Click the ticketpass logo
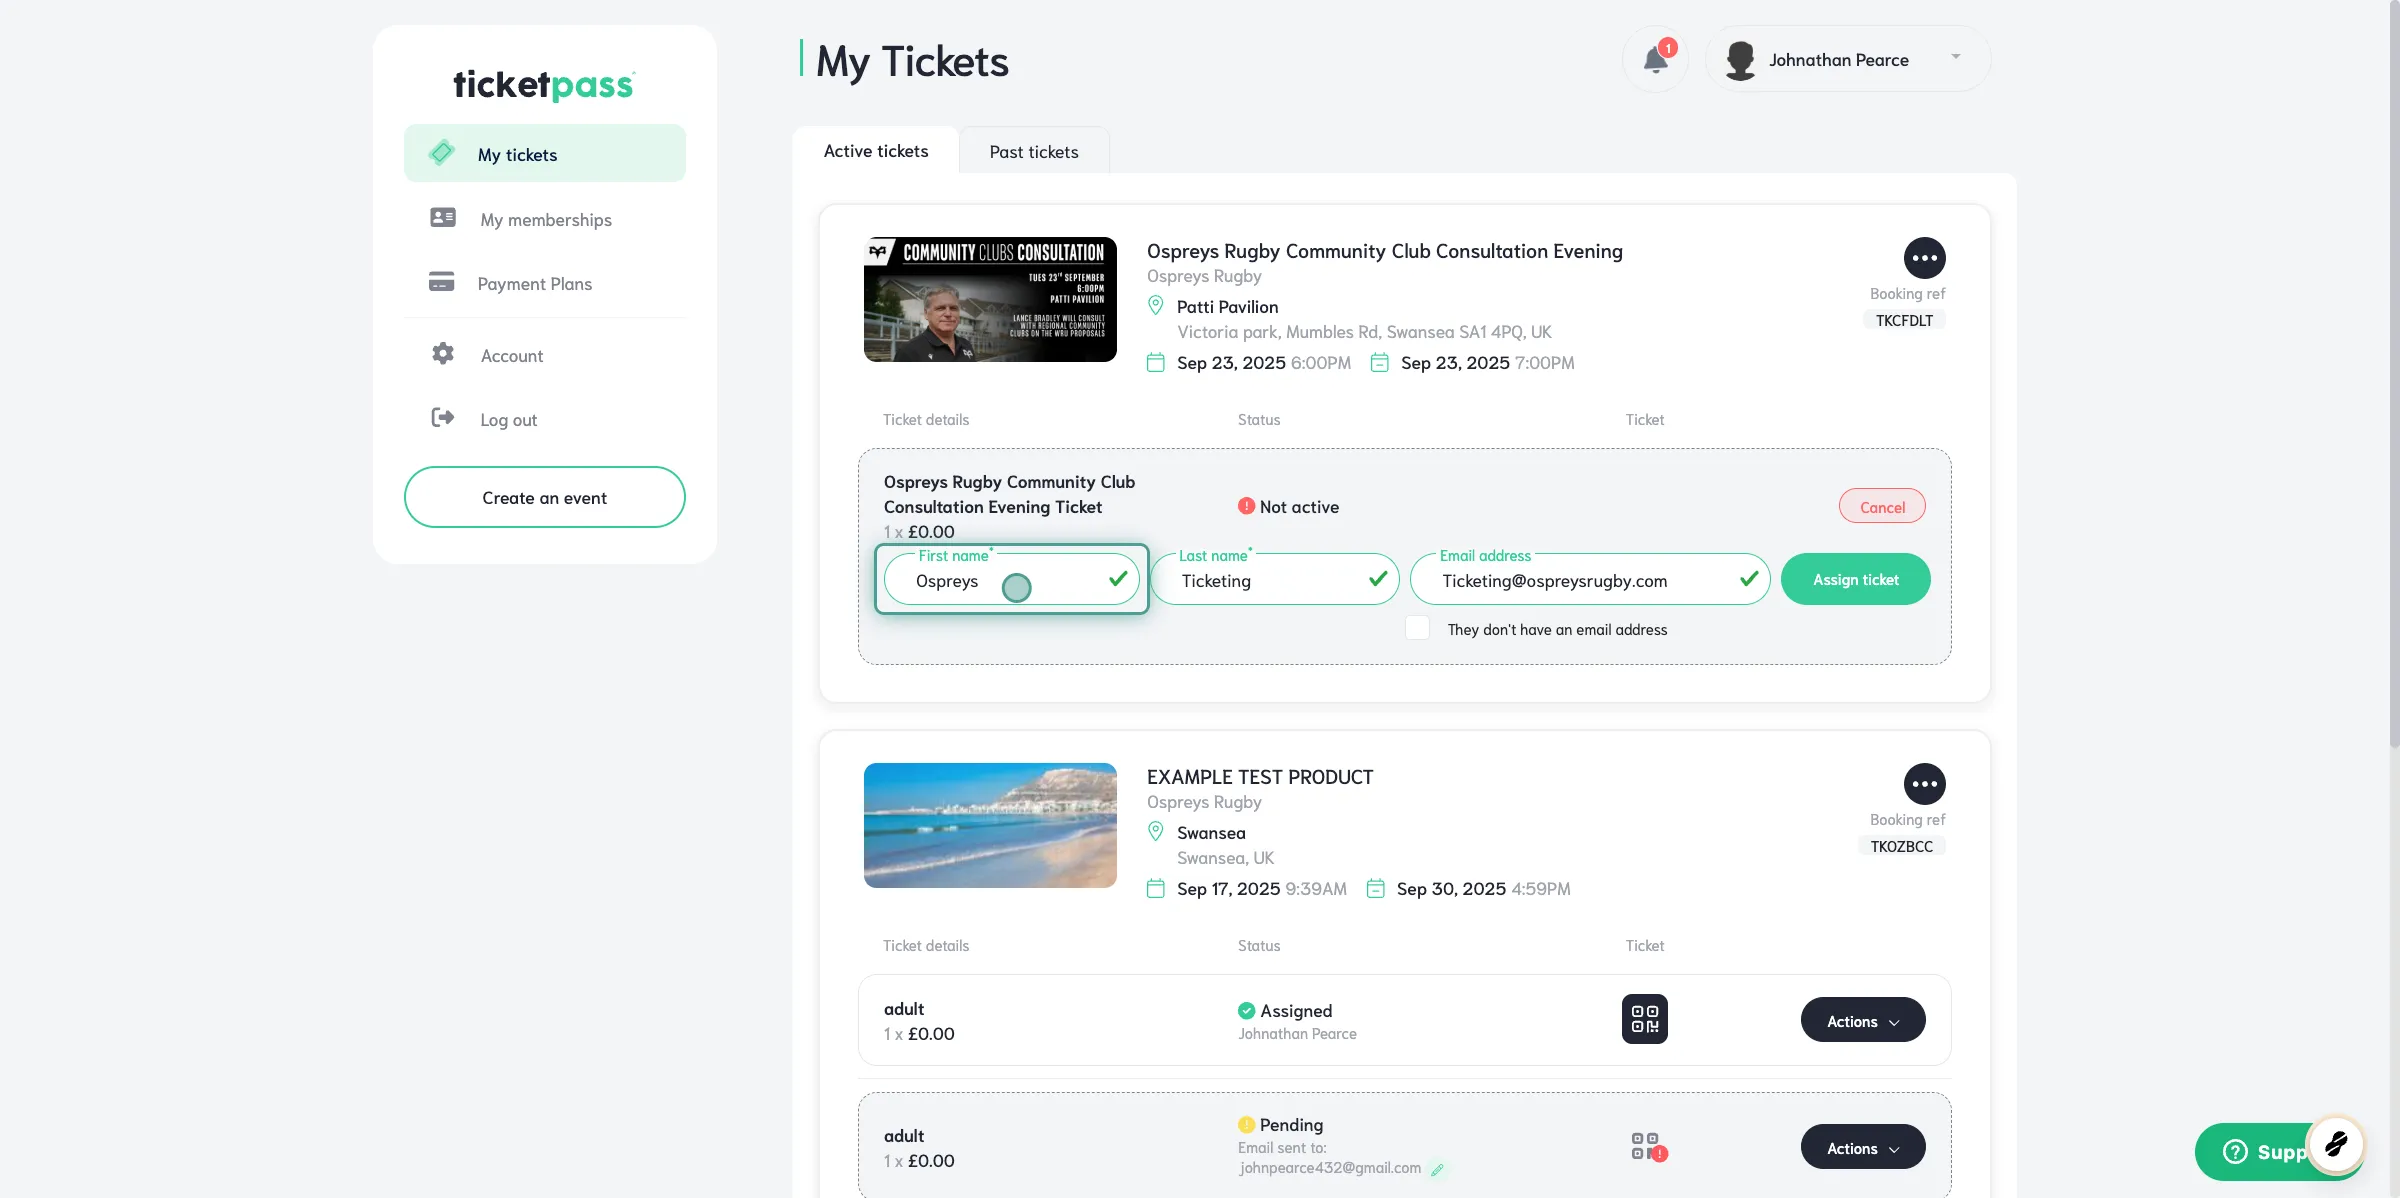 point(544,85)
